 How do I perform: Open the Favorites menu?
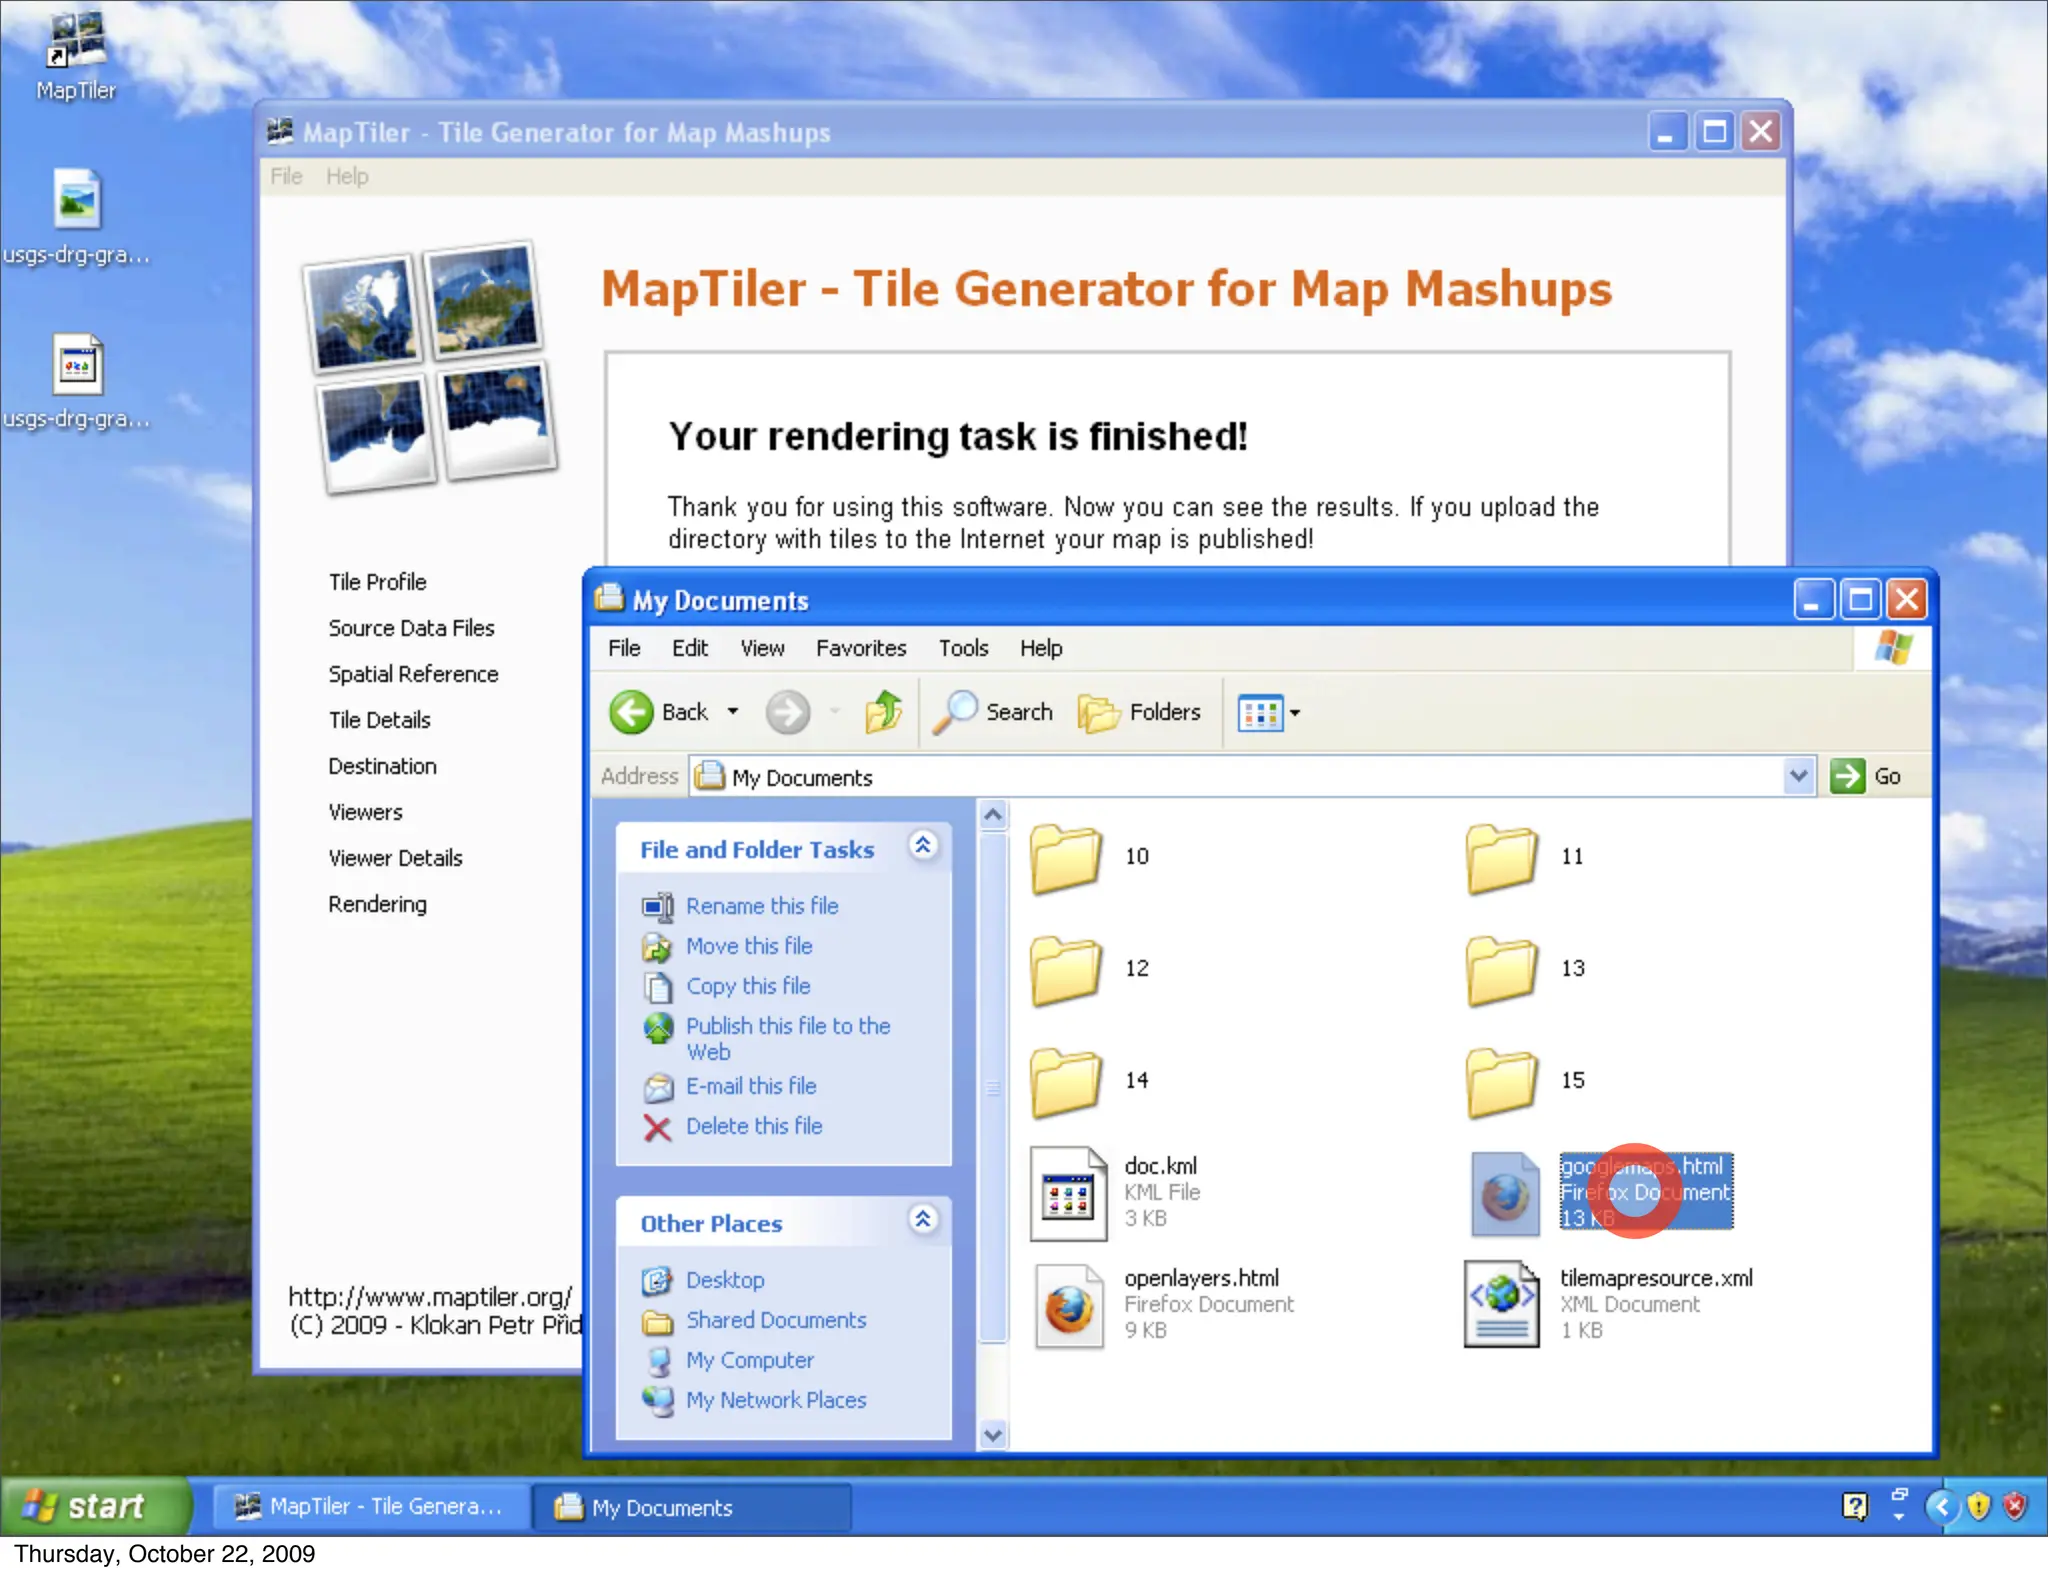860,648
